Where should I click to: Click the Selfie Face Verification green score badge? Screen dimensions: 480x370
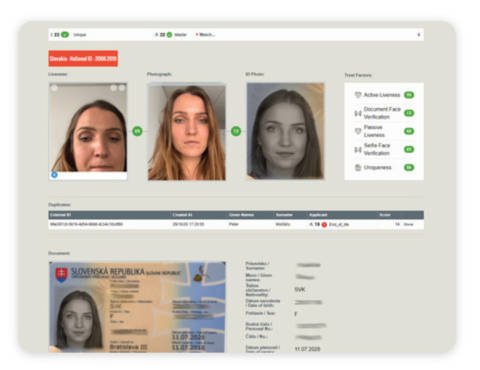pos(409,149)
